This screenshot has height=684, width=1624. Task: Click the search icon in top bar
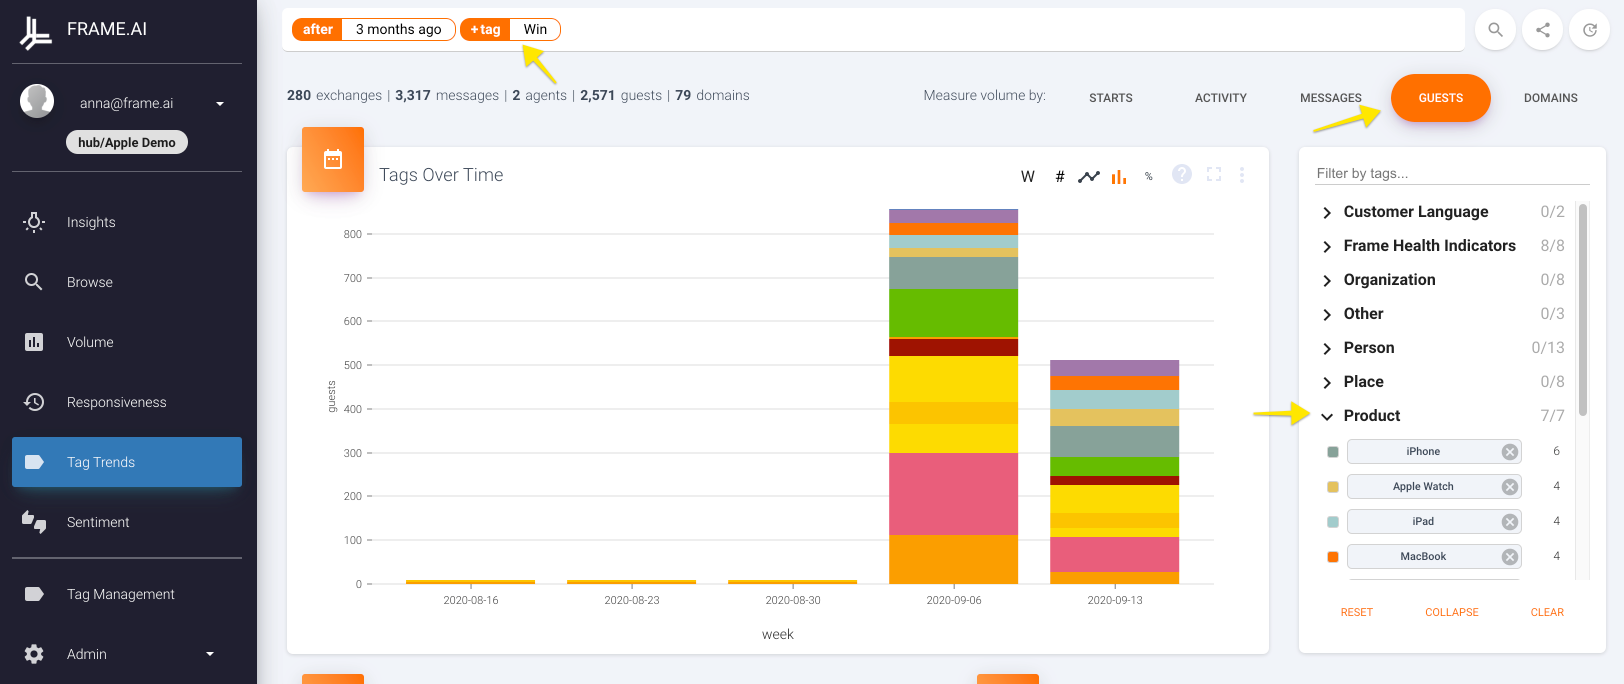click(x=1495, y=30)
